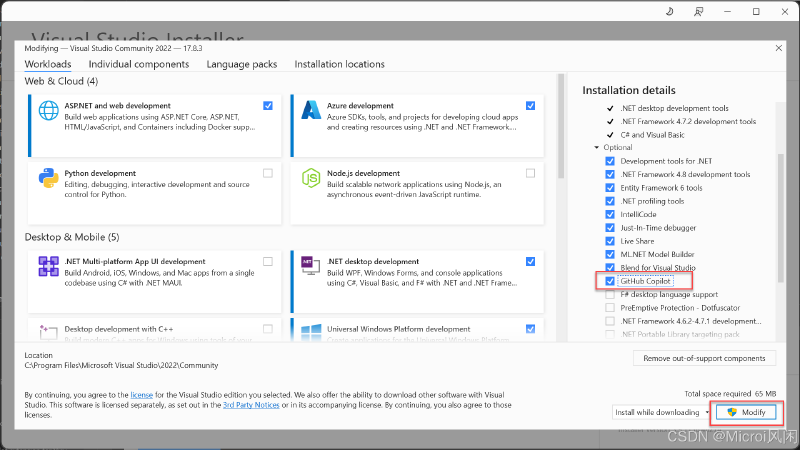Close the Modifying dialog with the X

(x=779, y=48)
